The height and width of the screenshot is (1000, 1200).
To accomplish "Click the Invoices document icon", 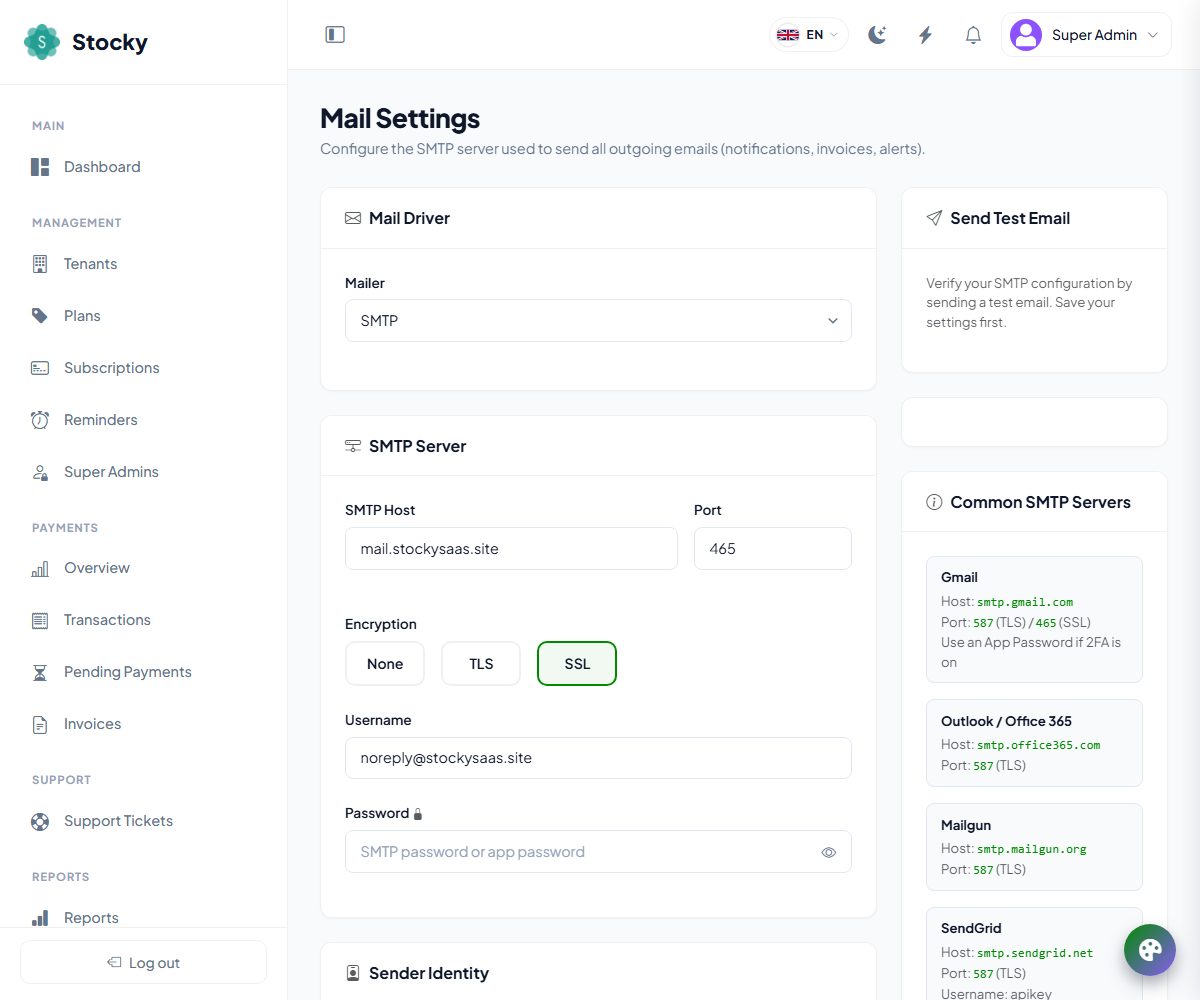I will click(40, 724).
